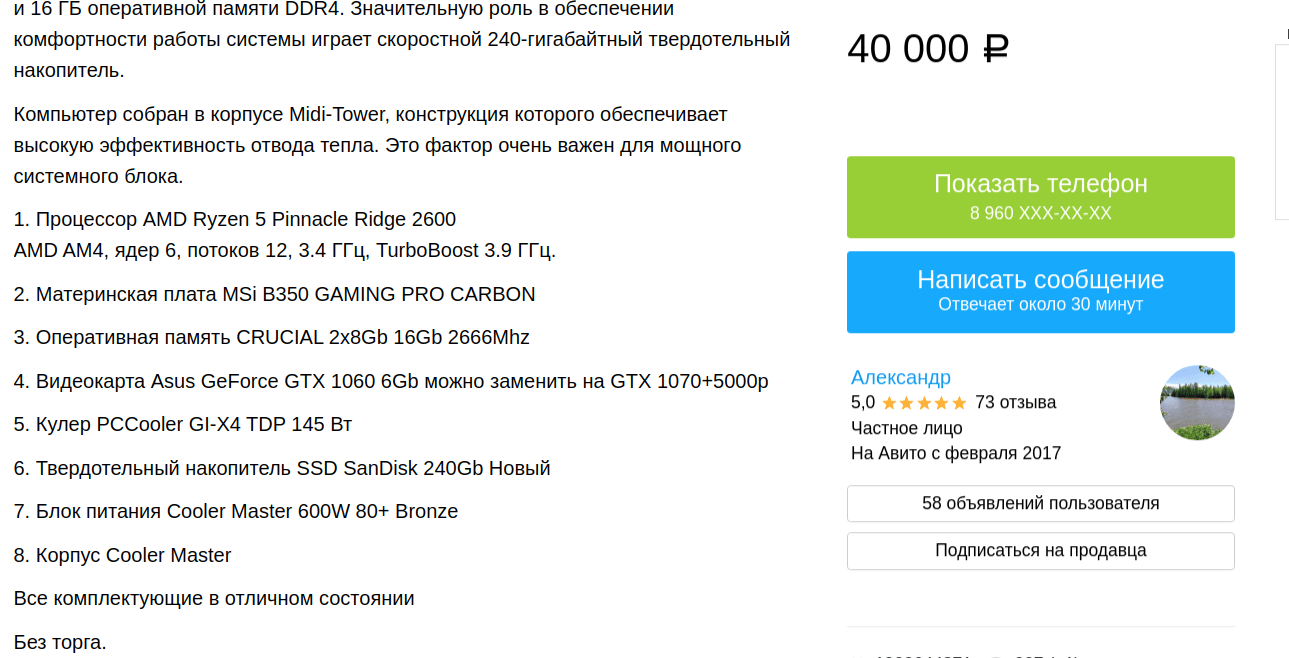Click the "Процессор AMD Ryzen 5" line
This screenshot has height=658, width=1289.
[235, 219]
